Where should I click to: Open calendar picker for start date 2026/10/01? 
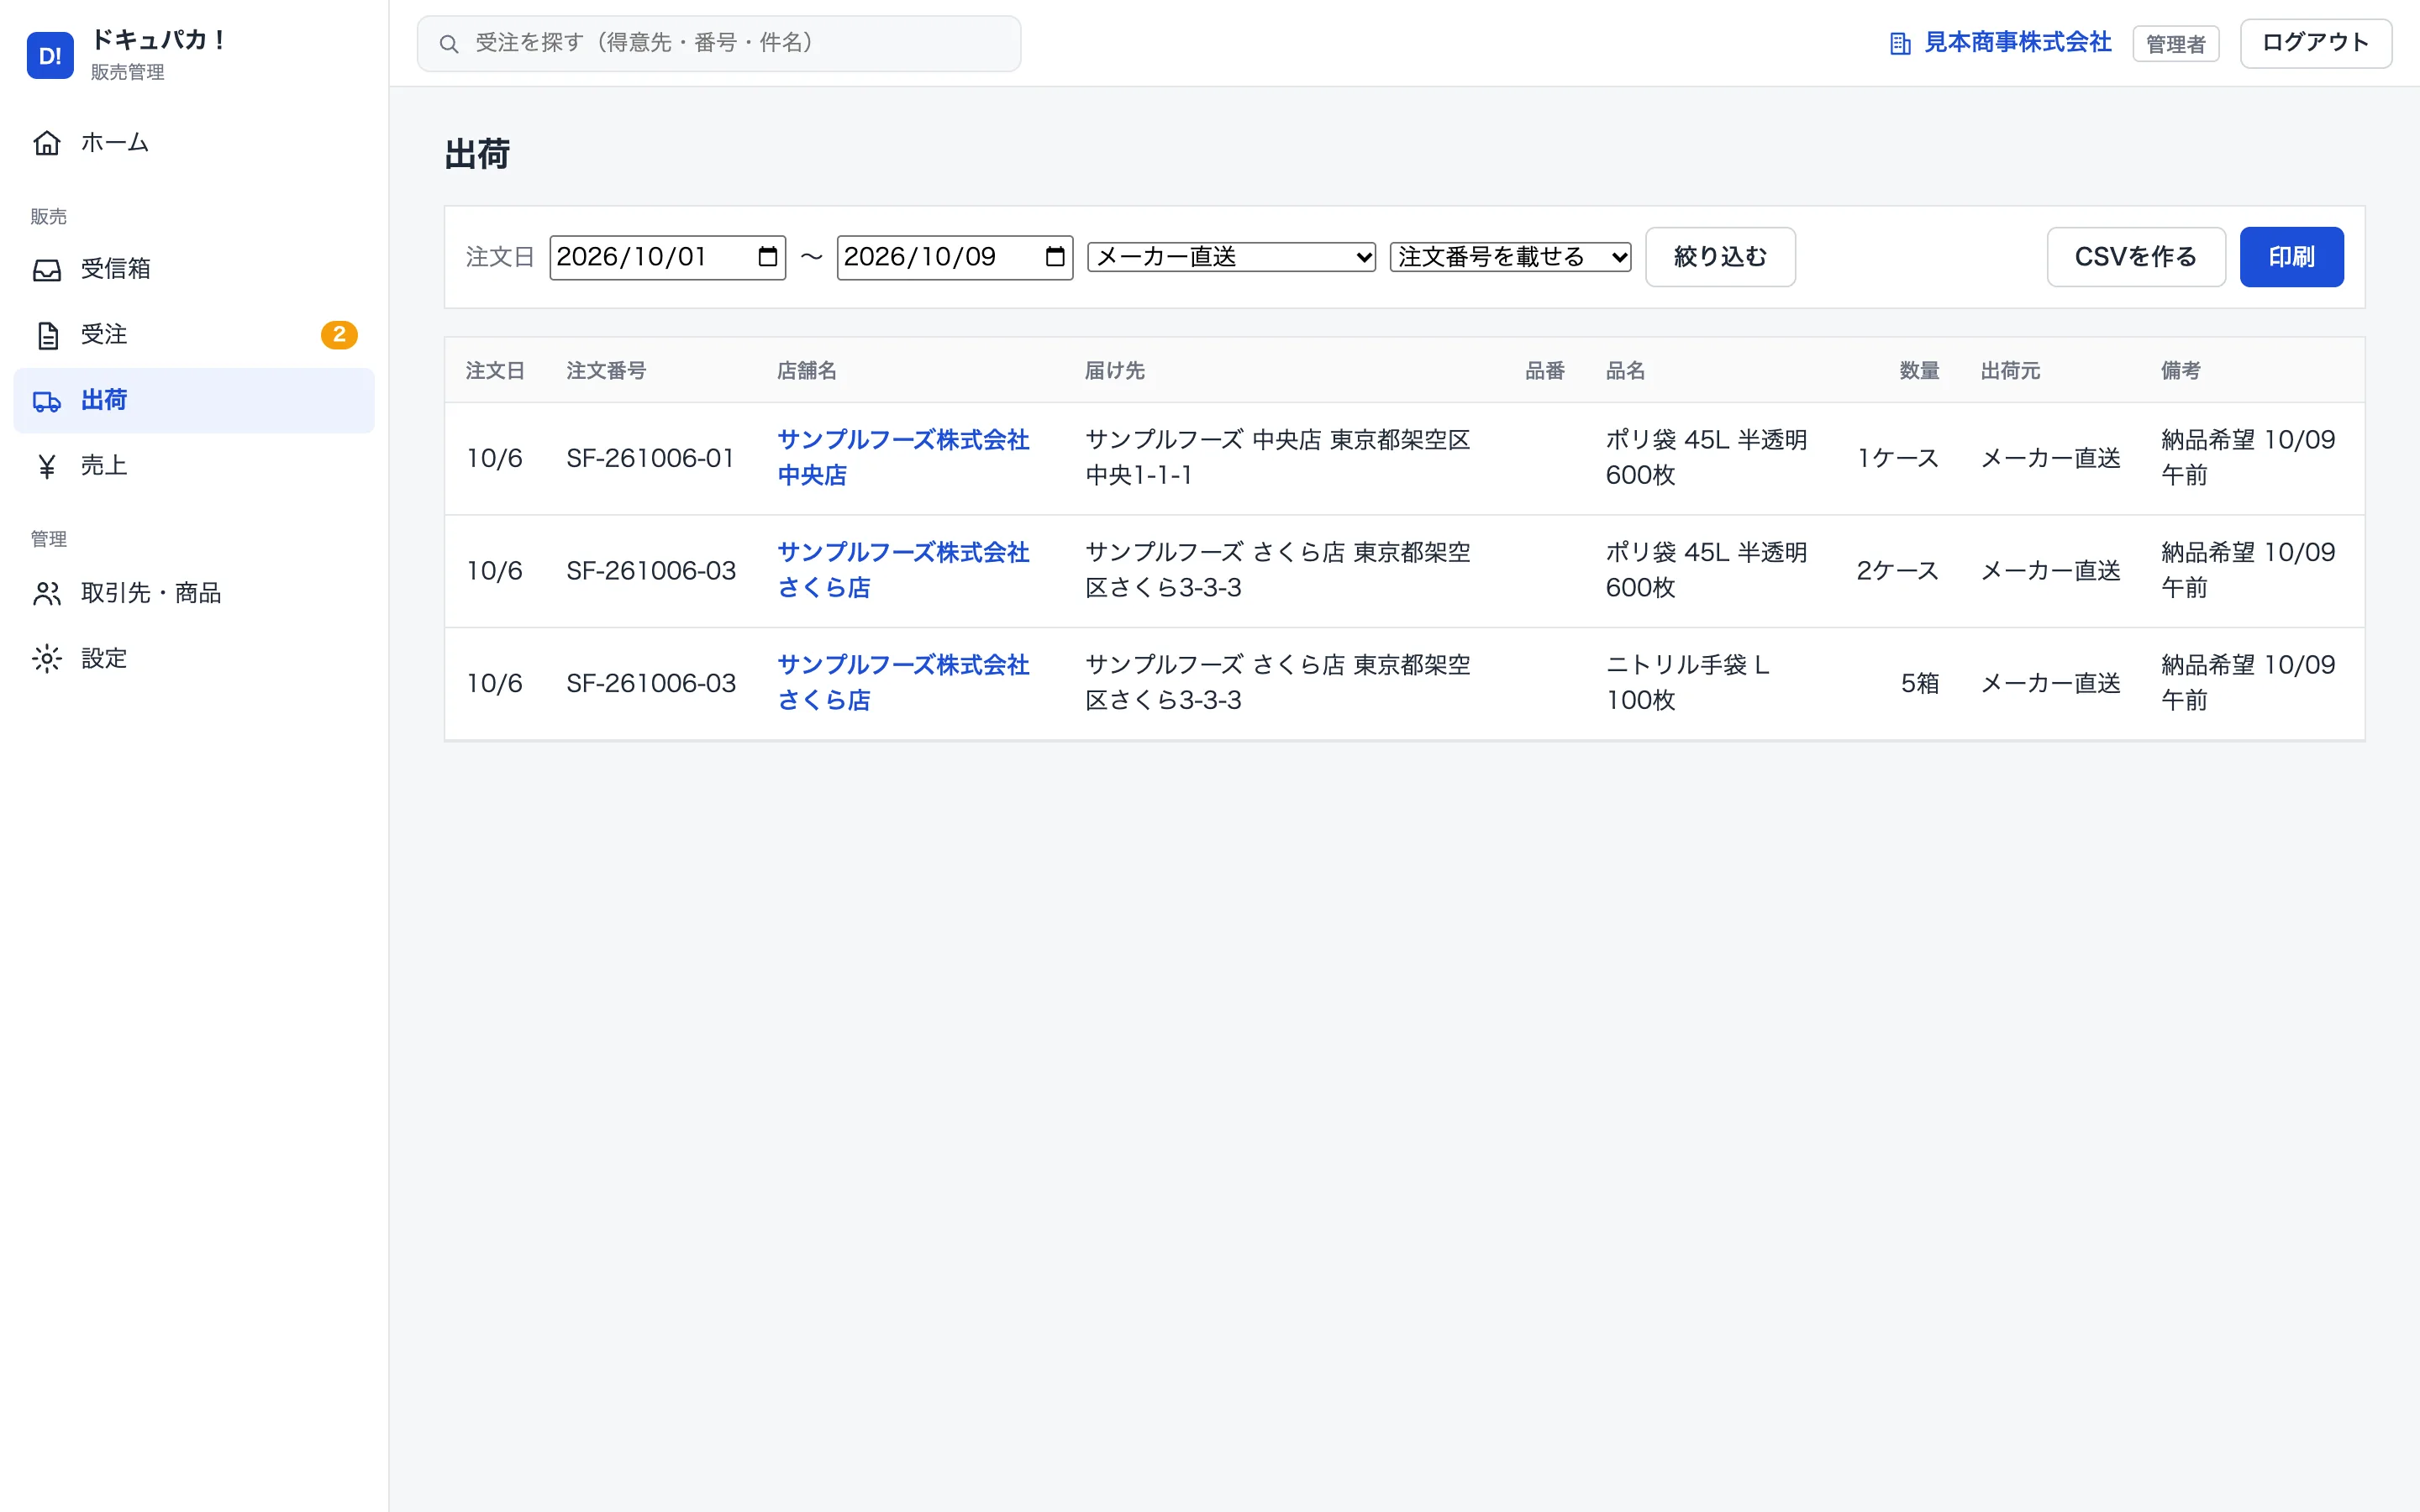point(767,257)
